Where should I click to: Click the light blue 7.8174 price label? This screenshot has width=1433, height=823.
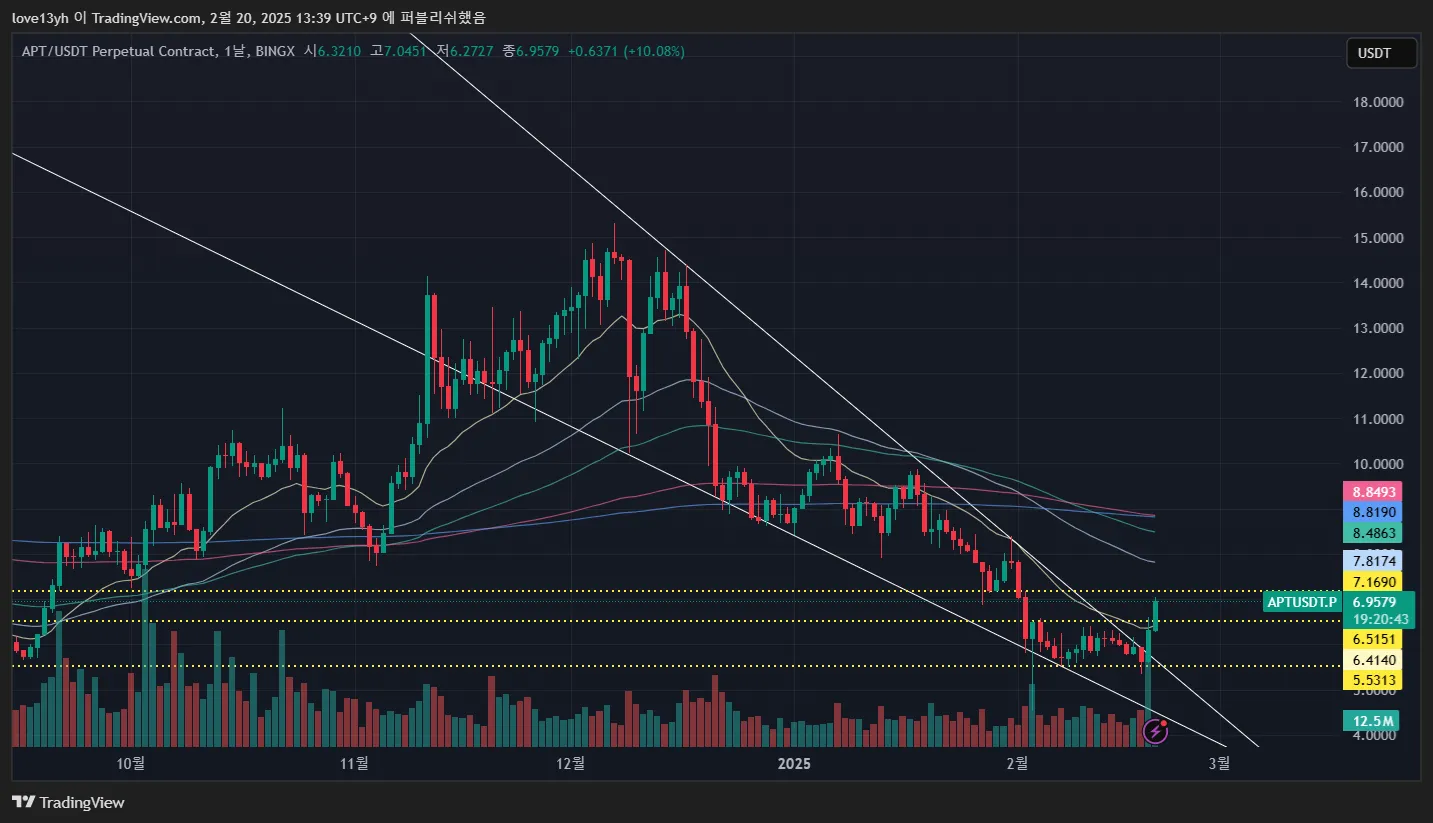tap(1374, 561)
